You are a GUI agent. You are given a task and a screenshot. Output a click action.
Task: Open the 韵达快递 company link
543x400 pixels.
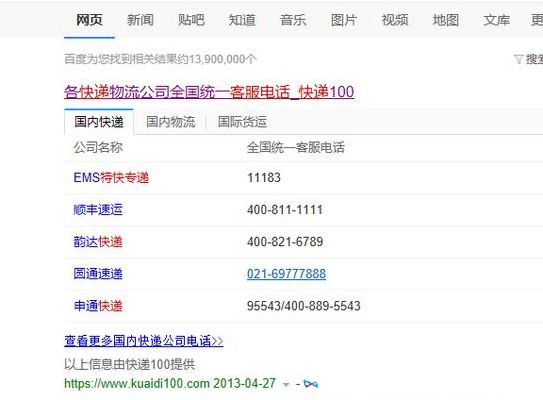pos(98,242)
